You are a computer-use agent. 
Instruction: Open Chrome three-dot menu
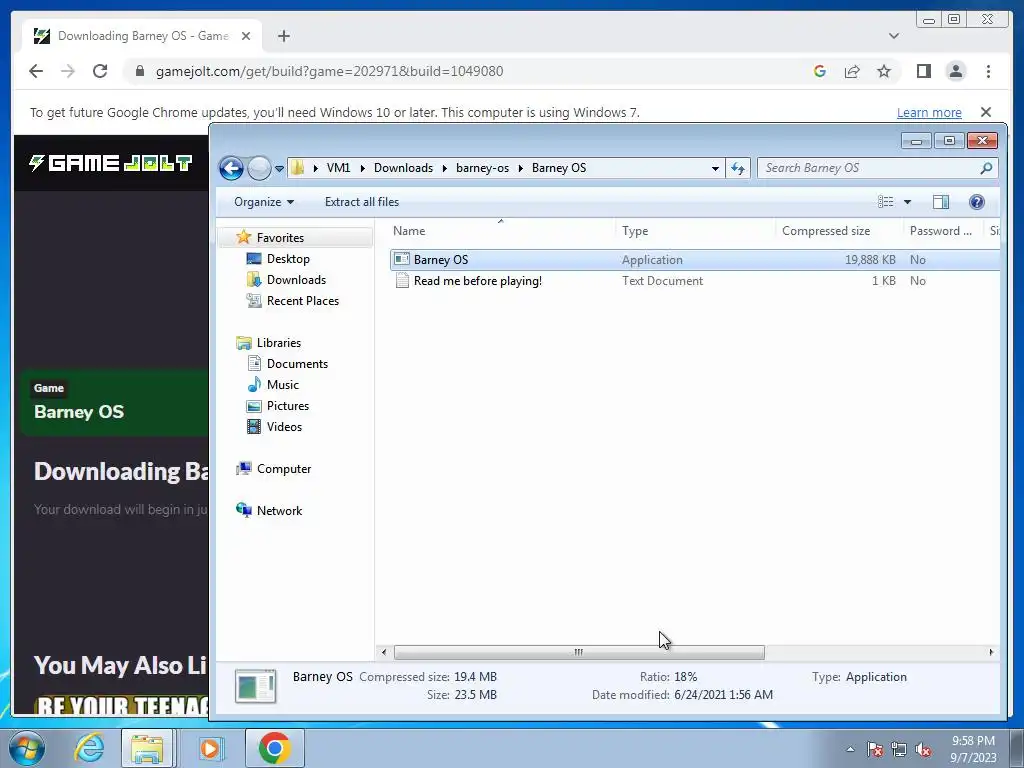click(x=988, y=71)
